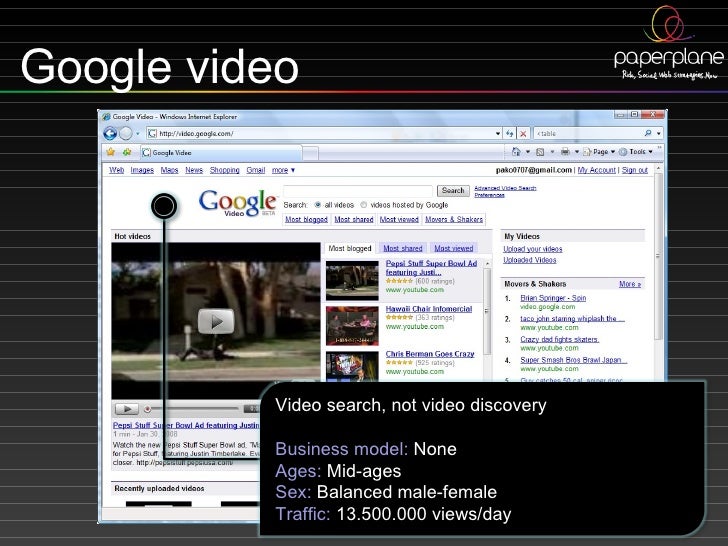Viewport: 728px width, 546px height.
Task: Open 'Movers & Shakers' link below search
Action: (454, 219)
